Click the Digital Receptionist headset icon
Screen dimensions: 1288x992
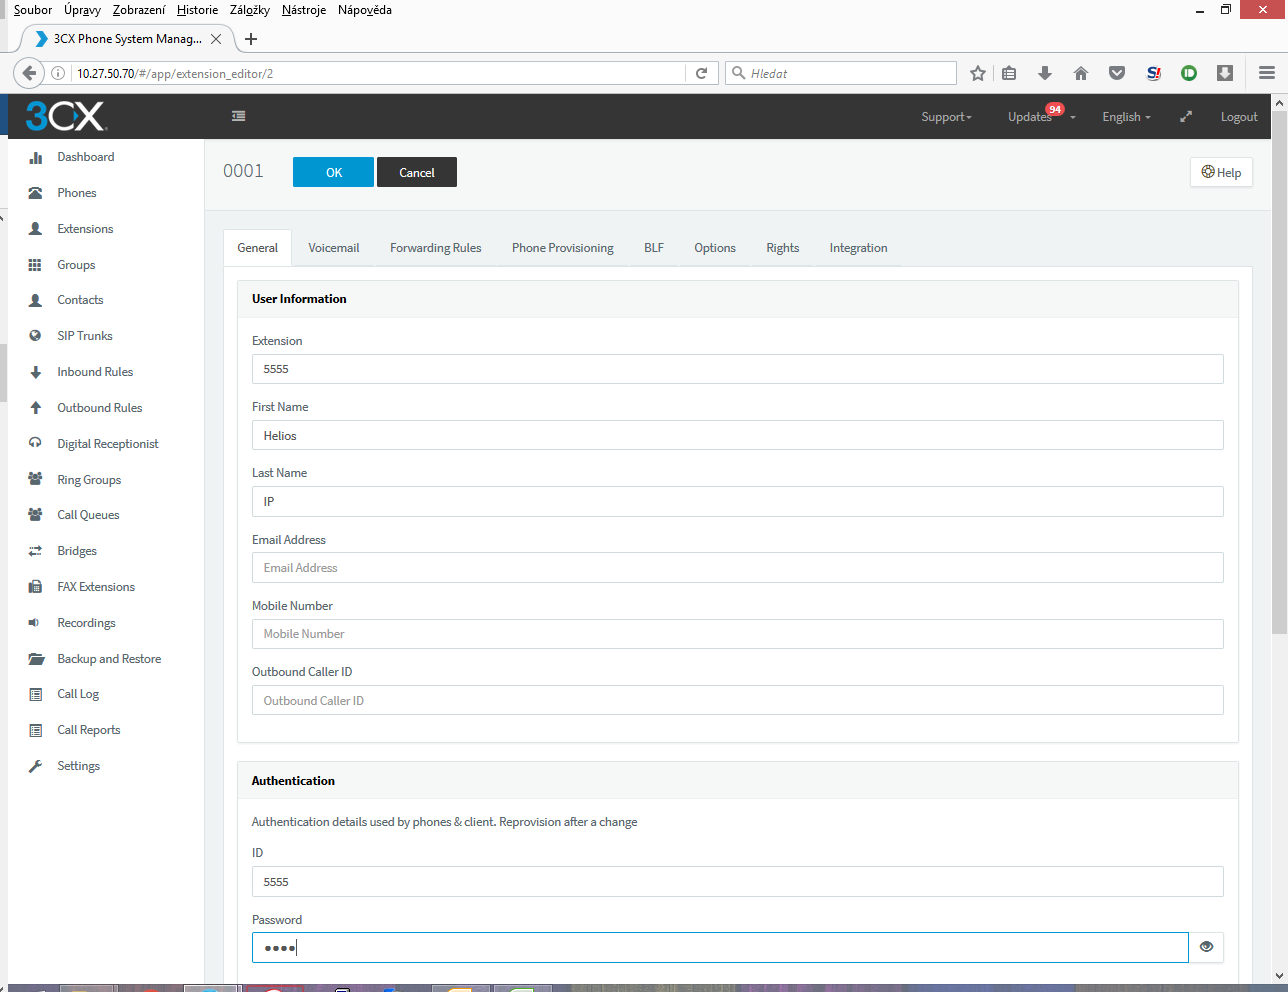coord(36,443)
